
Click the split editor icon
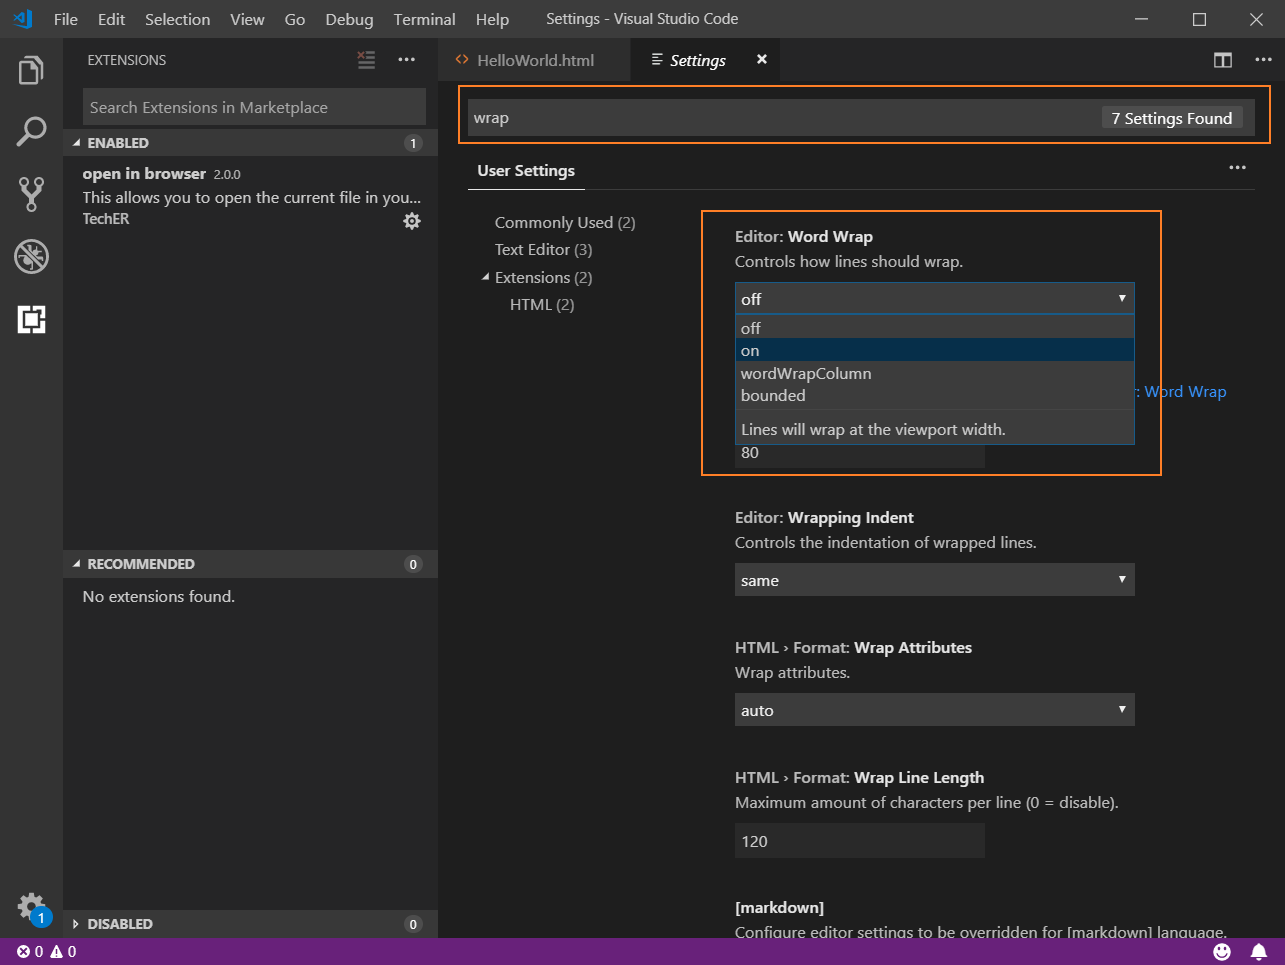click(1222, 60)
